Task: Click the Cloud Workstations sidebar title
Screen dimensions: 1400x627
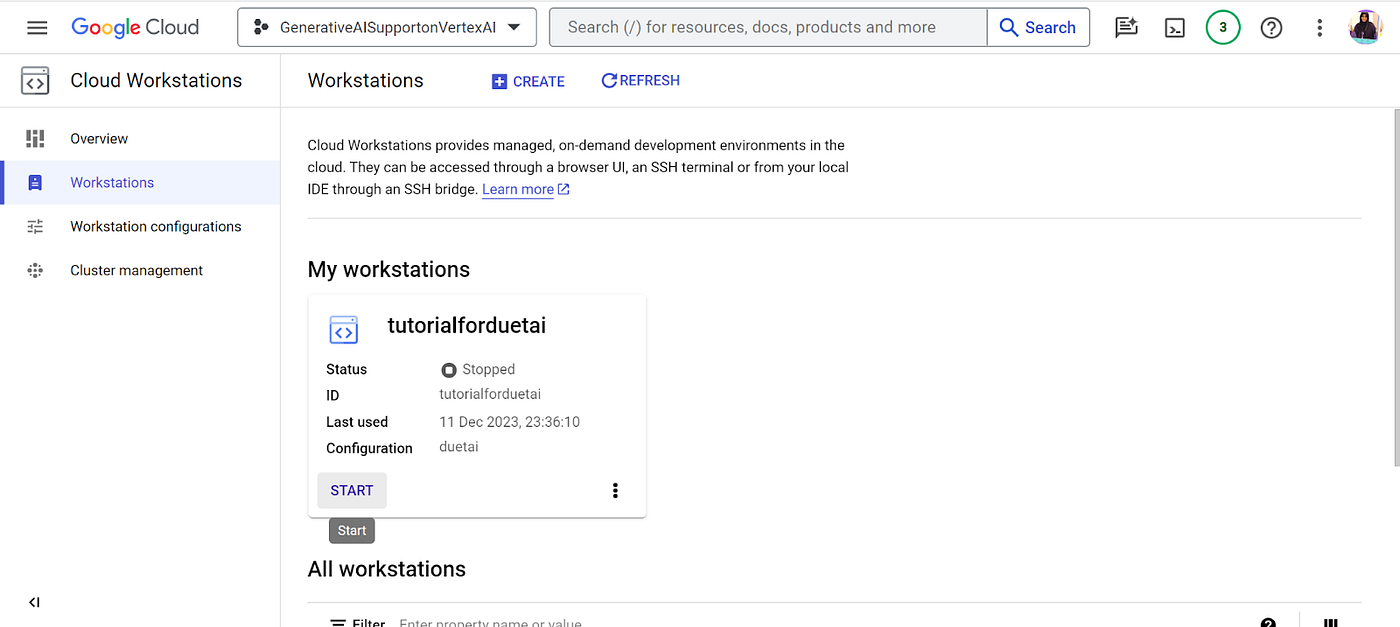Action: (156, 81)
